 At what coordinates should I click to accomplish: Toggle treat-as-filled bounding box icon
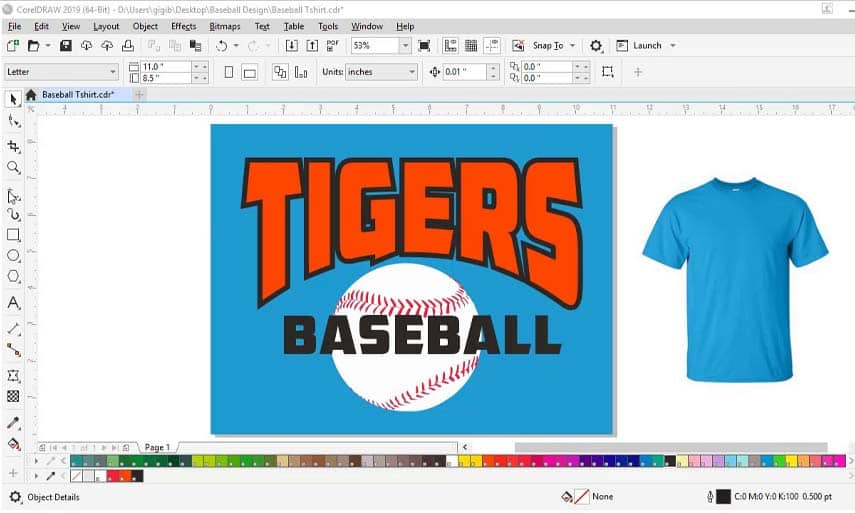pyautogui.click(x=607, y=72)
